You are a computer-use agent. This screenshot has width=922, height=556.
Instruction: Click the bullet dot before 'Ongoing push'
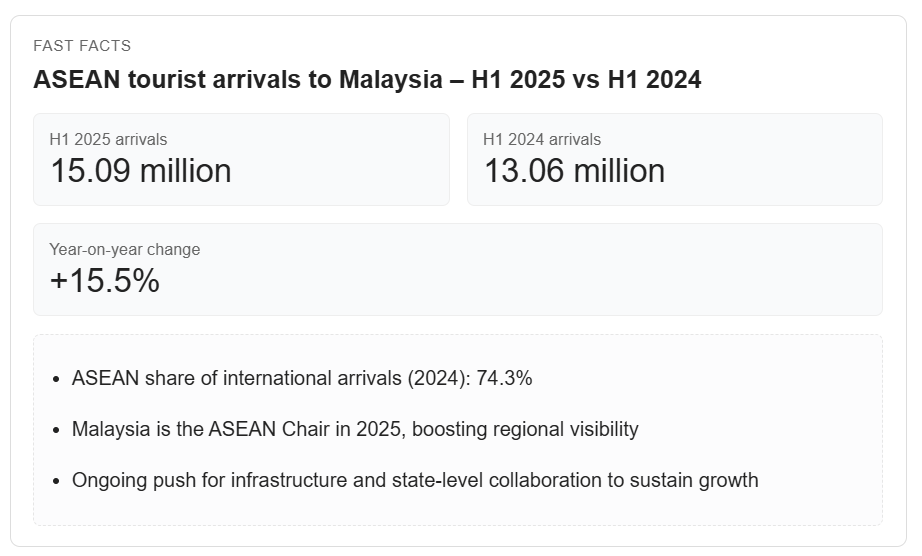[x=56, y=481]
